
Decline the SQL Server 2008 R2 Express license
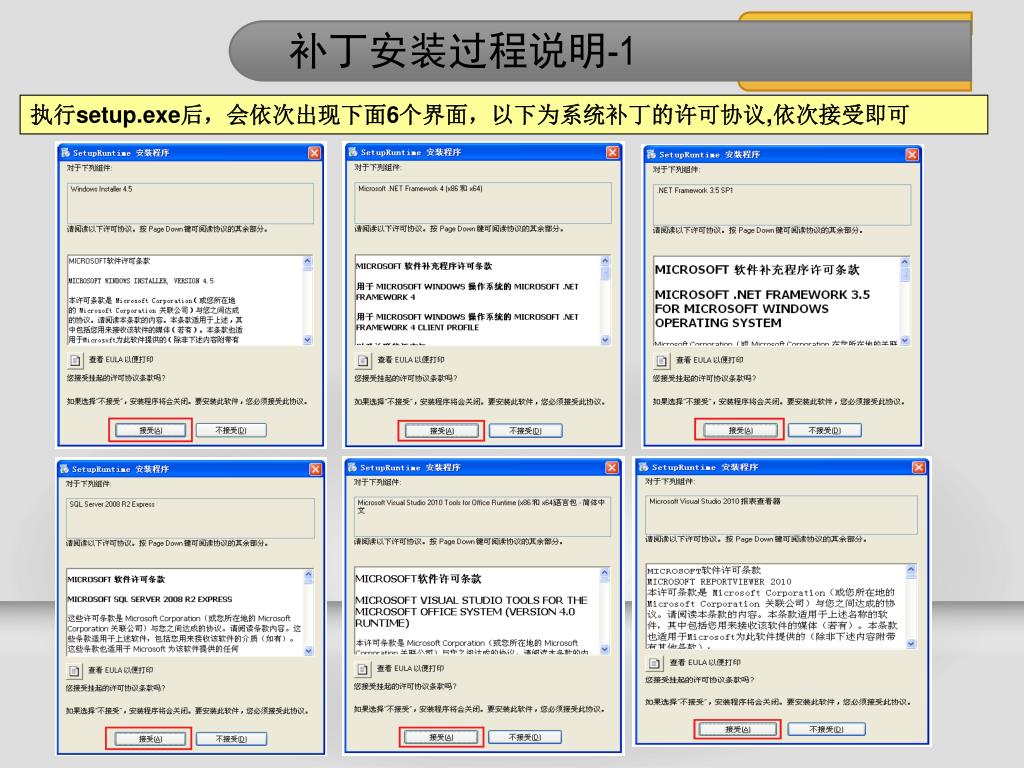pyautogui.click(x=231, y=739)
